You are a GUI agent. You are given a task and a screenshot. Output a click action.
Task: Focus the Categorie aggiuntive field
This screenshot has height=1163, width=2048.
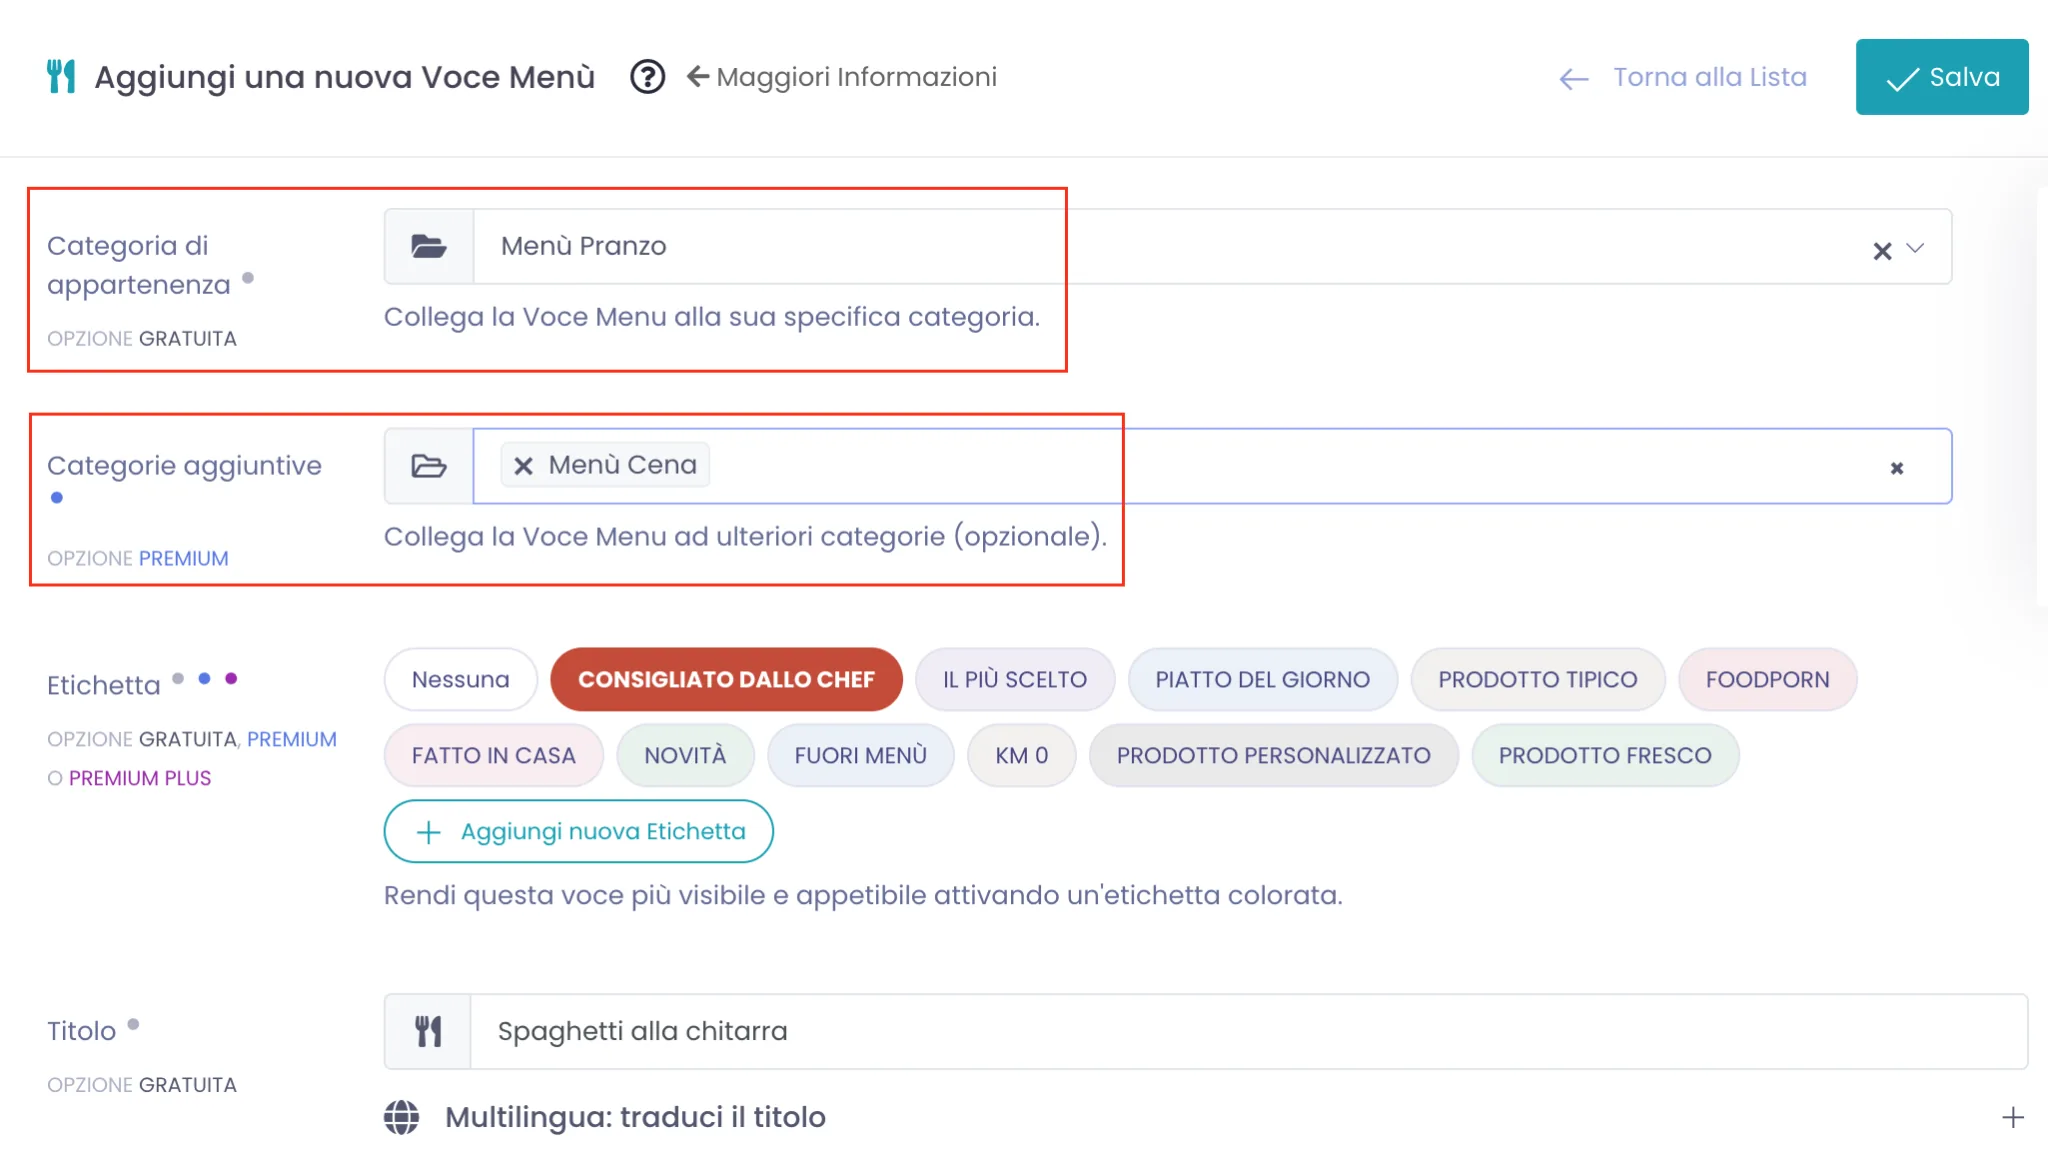pyautogui.click(x=1212, y=466)
